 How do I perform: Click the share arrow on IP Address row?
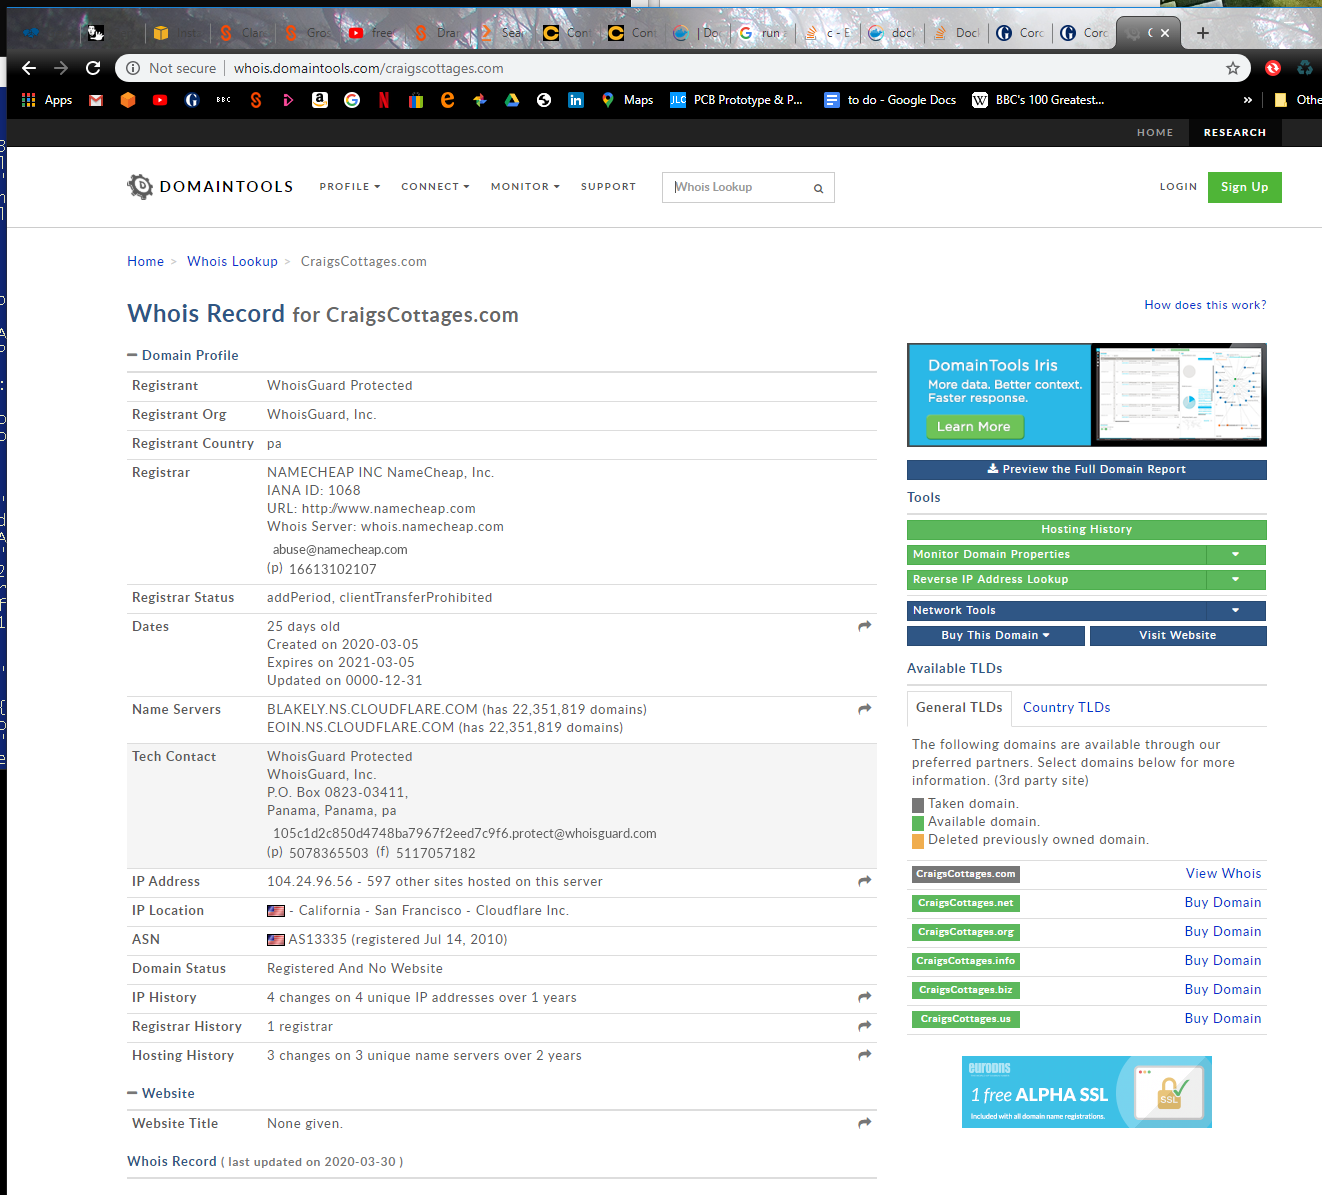point(865,881)
